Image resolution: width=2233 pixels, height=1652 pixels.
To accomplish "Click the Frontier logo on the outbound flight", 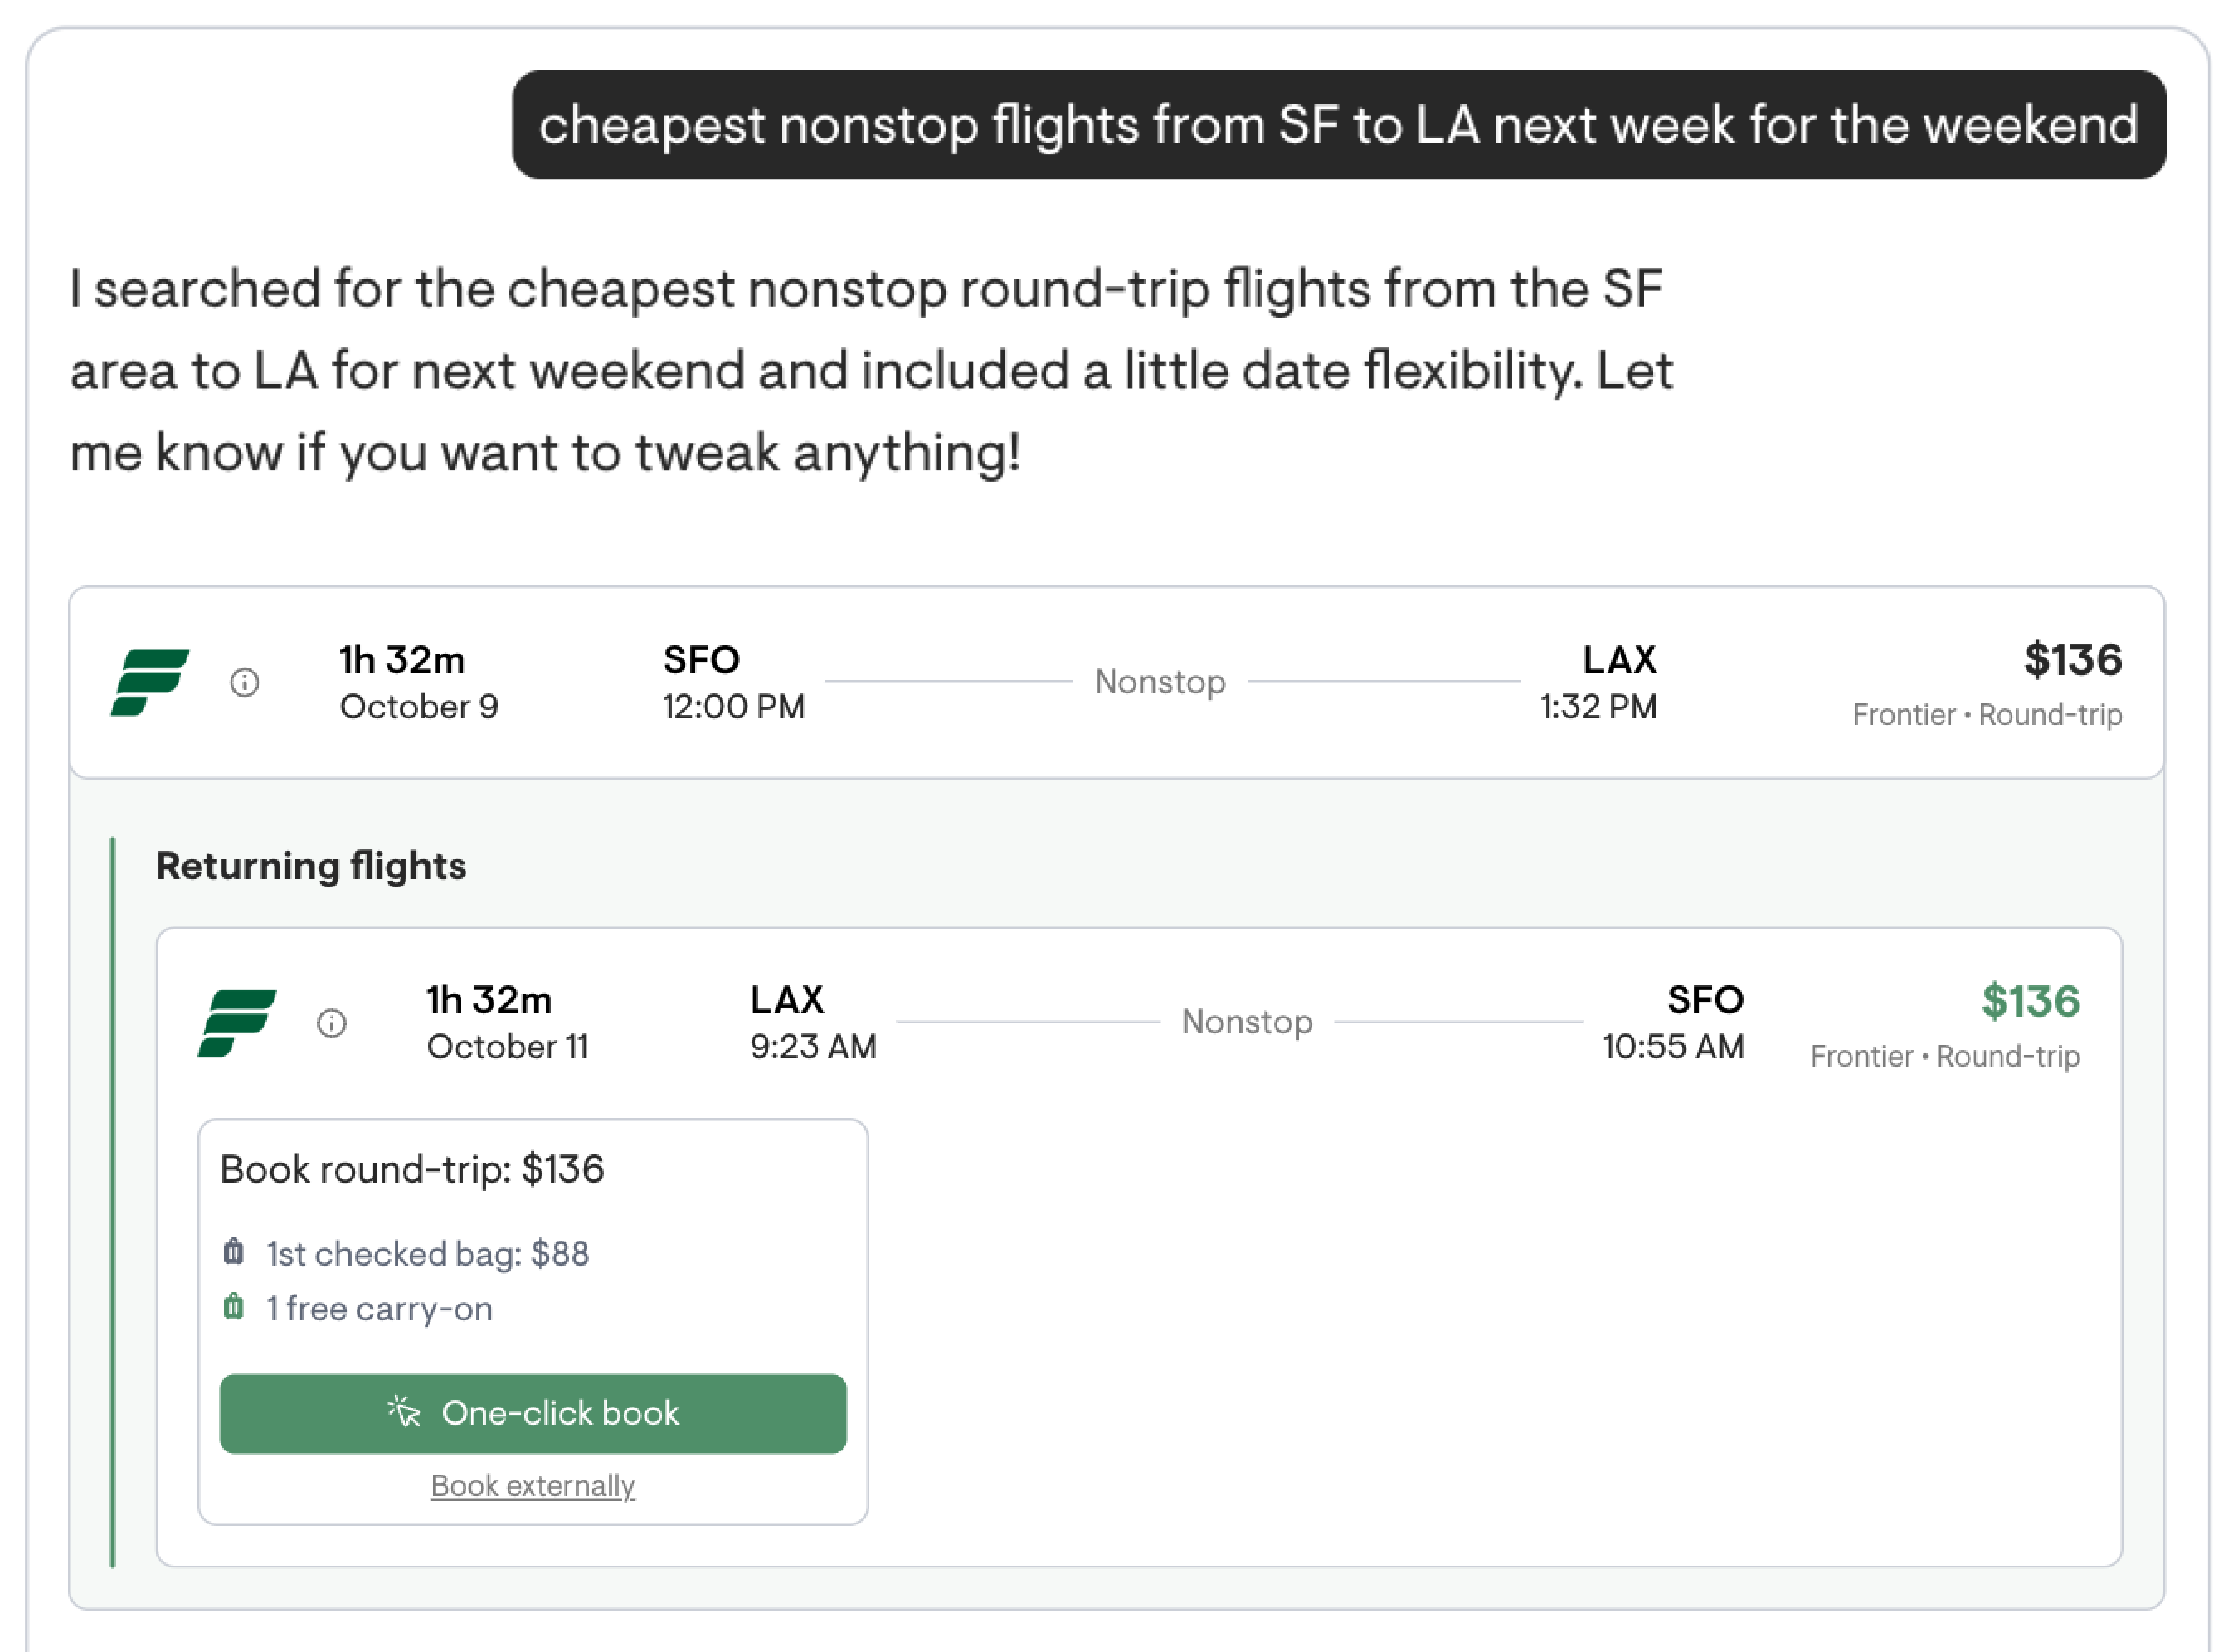I will click(x=150, y=682).
